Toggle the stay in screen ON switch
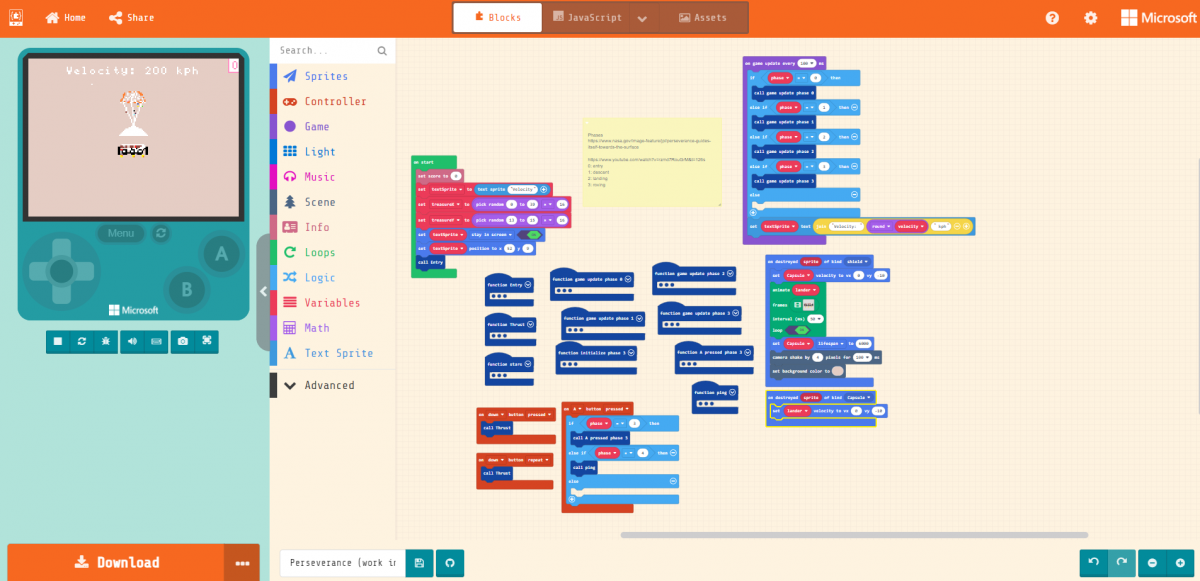1200x581 pixels. pyautogui.click(x=530, y=235)
